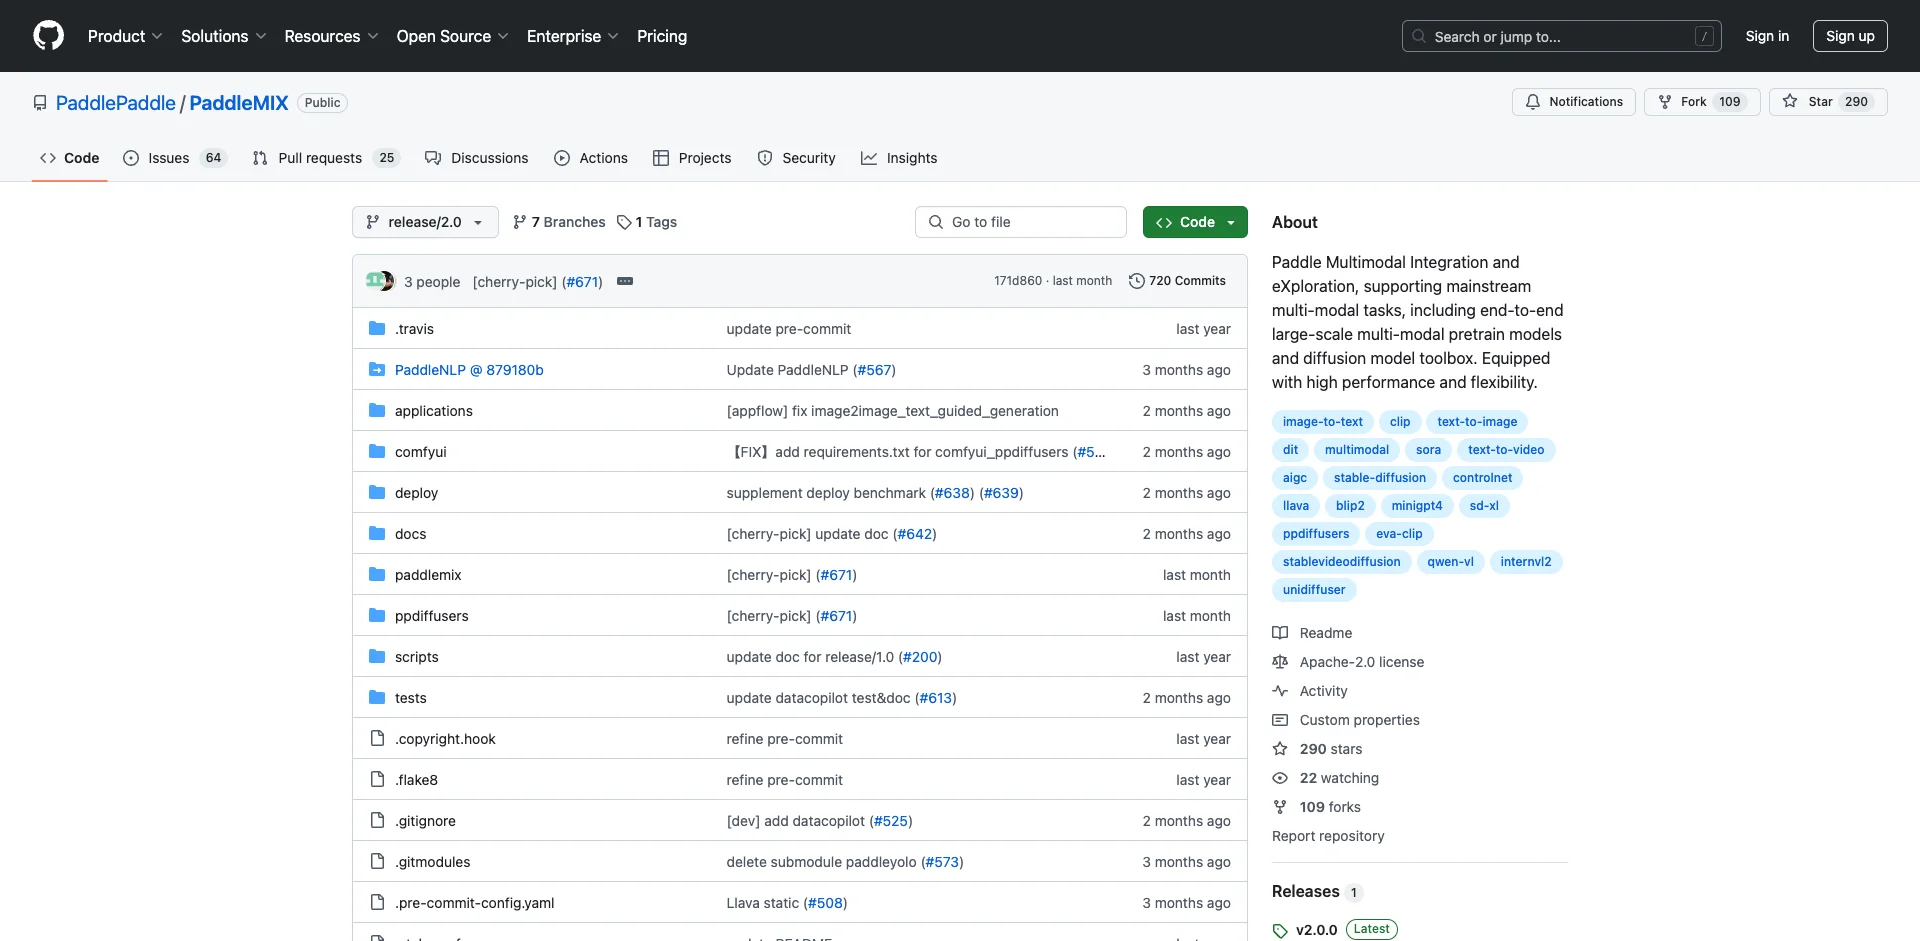This screenshot has height=941, width=1920.
Task: Switch to the Security tab
Action: (x=796, y=158)
